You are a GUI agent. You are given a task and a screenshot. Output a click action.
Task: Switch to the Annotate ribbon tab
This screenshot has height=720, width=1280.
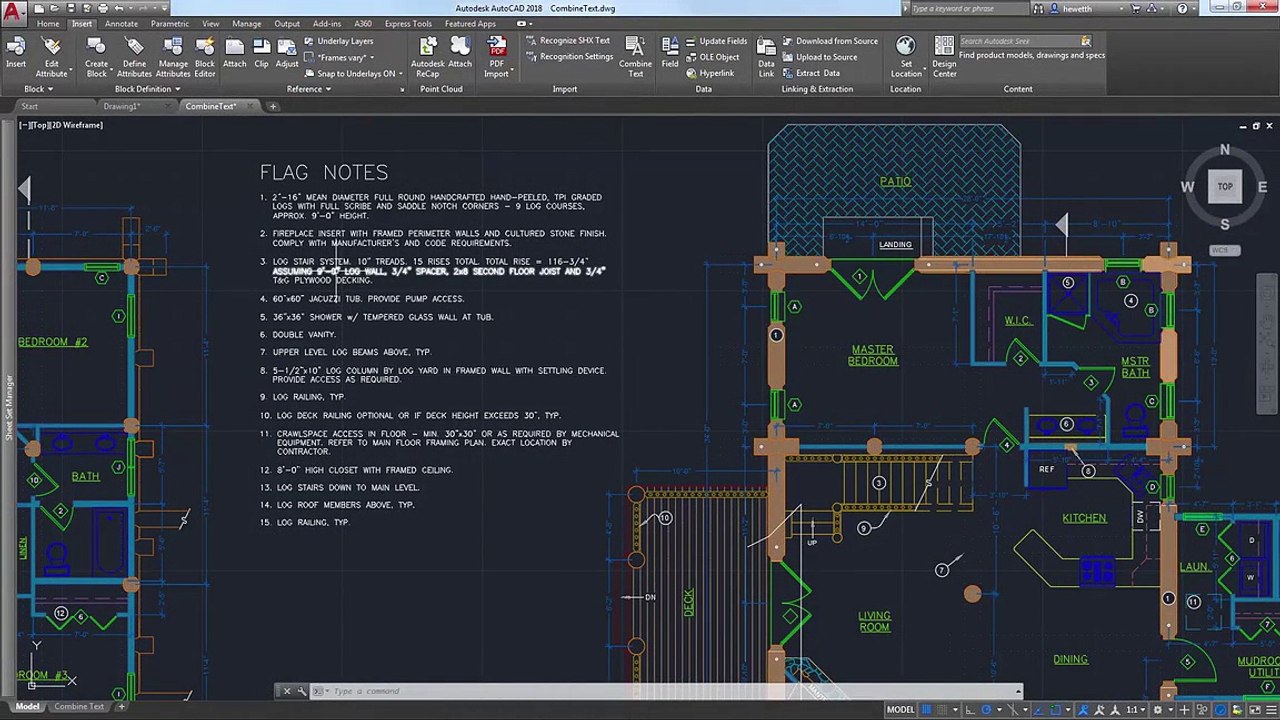121,24
